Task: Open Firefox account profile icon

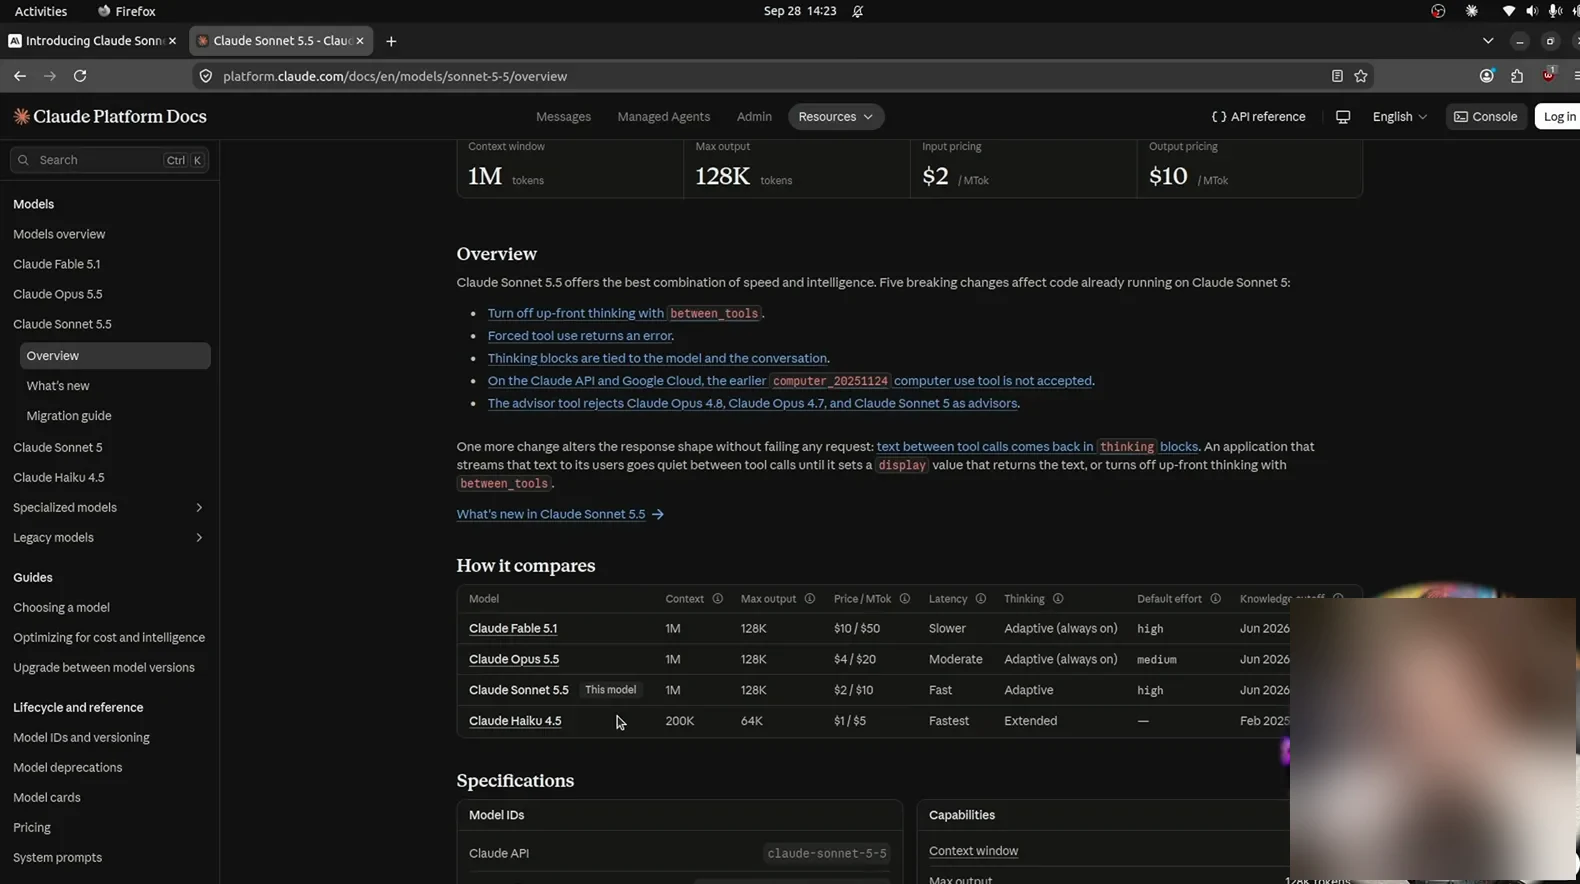Action: click(x=1487, y=76)
